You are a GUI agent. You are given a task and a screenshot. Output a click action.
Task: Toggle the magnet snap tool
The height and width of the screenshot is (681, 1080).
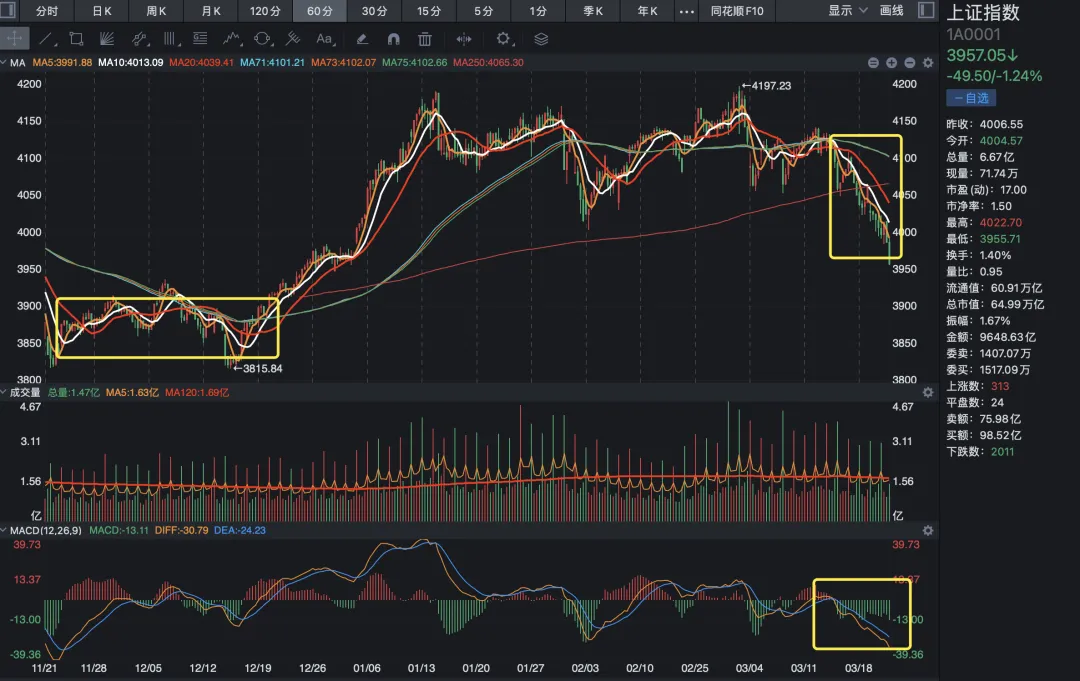[393, 39]
